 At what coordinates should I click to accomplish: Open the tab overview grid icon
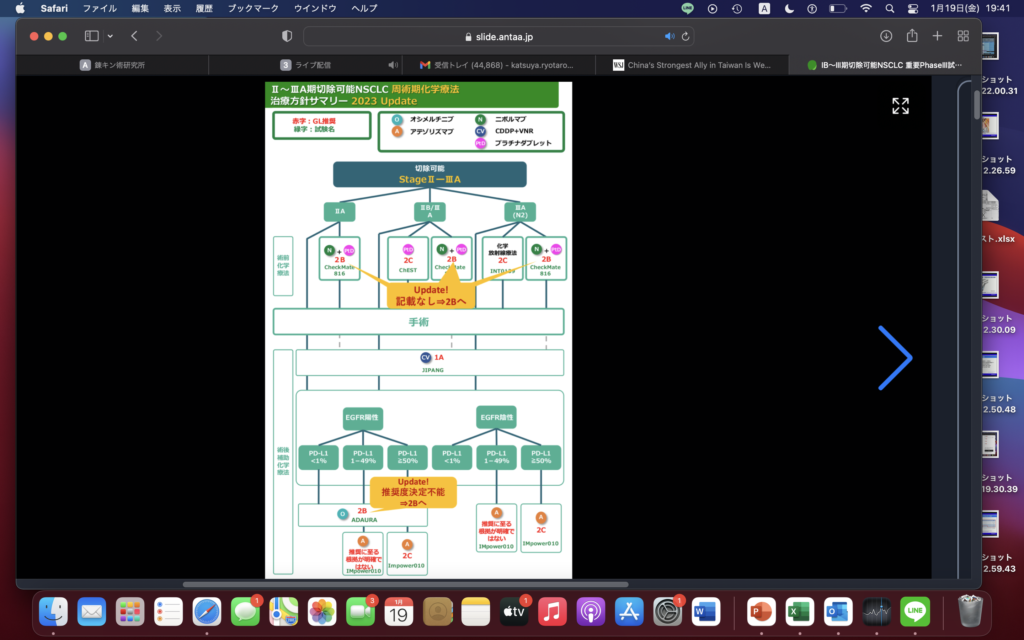pyautogui.click(x=963, y=36)
